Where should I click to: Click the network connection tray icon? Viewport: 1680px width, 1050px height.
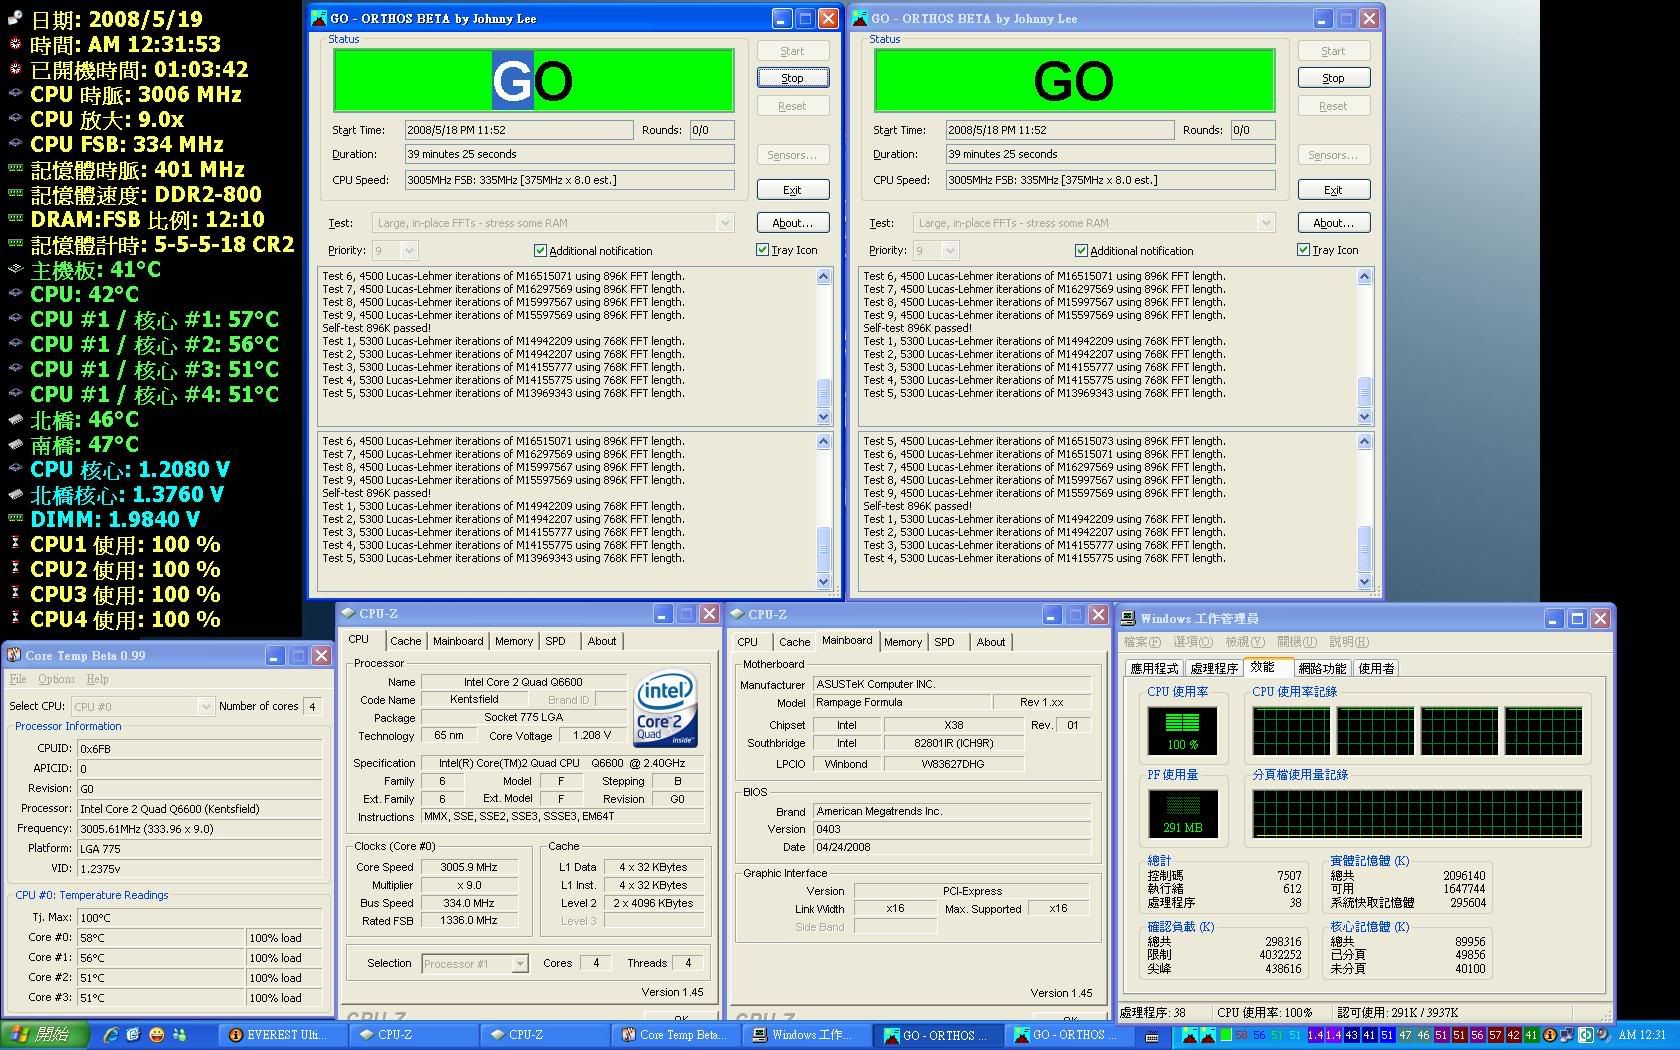pos(1567,1035)
